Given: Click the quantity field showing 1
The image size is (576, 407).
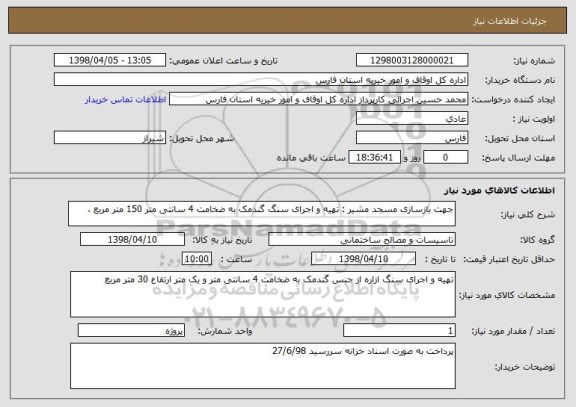Looking at the screenshot, I should pyautogui.click(x=399, y=330).
